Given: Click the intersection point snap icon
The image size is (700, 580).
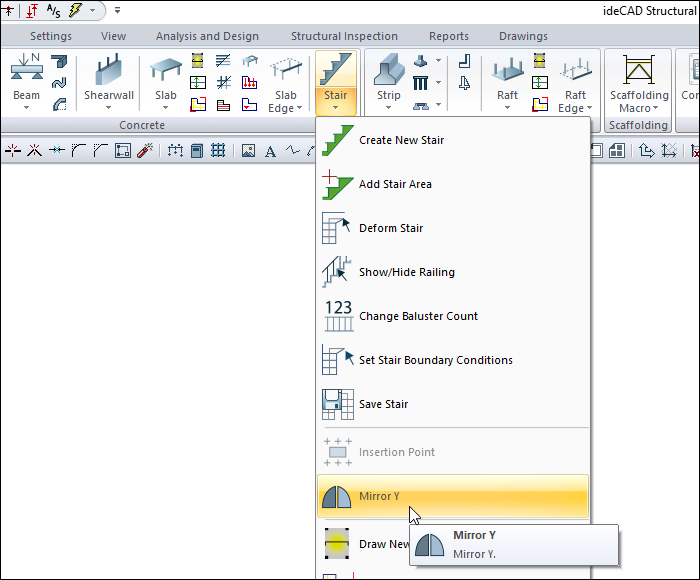Looking at the screenshot, I should [35, 150].
